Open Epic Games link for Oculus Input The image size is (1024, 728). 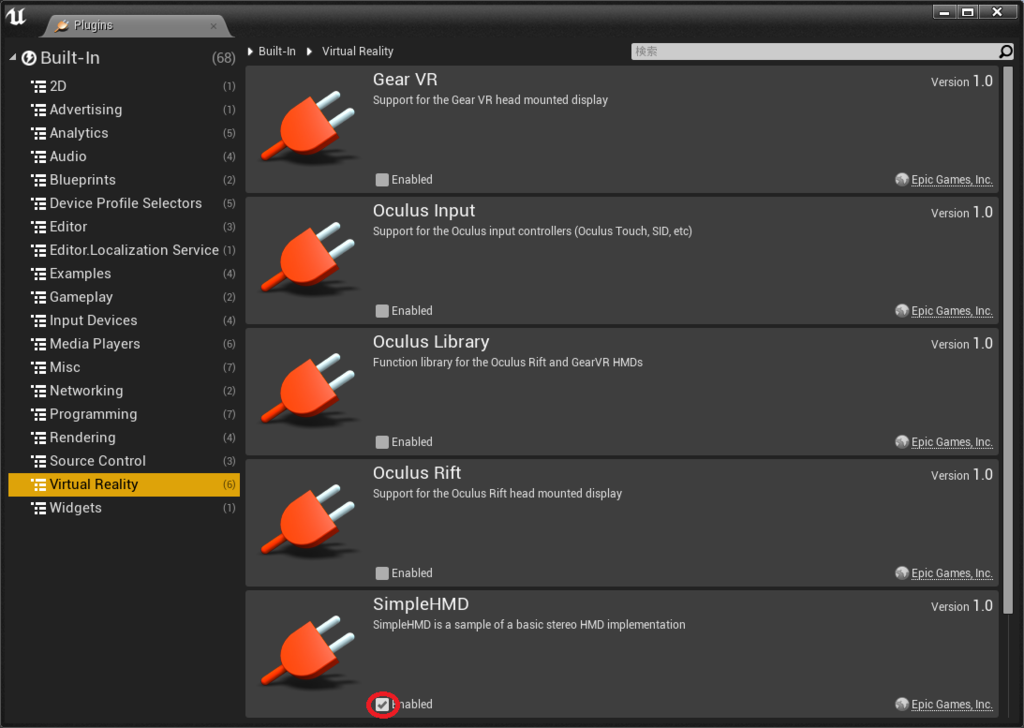click(x=952, y=311)
